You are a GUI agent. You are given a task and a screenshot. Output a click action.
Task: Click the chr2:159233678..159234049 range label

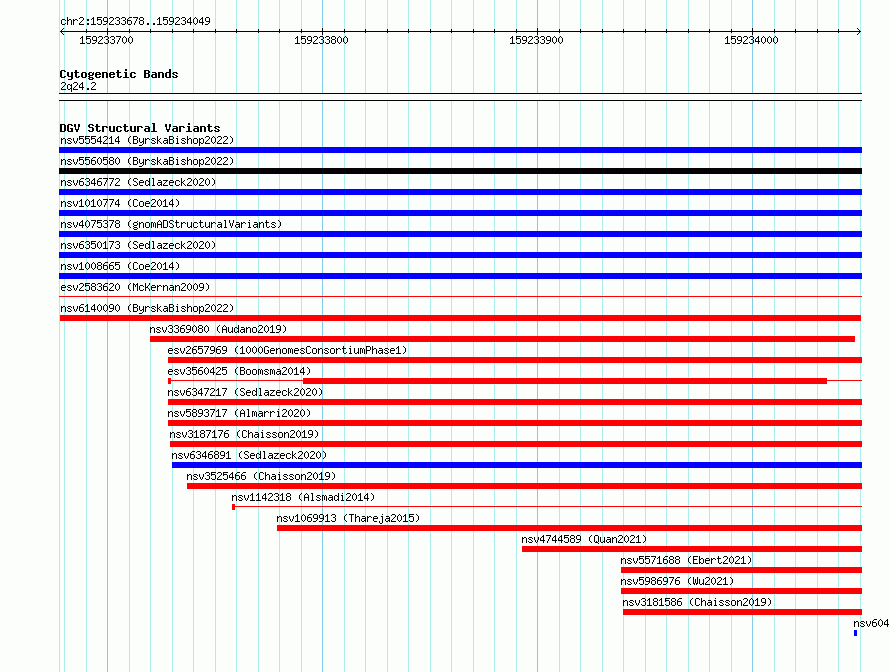(x=135, y=21)
